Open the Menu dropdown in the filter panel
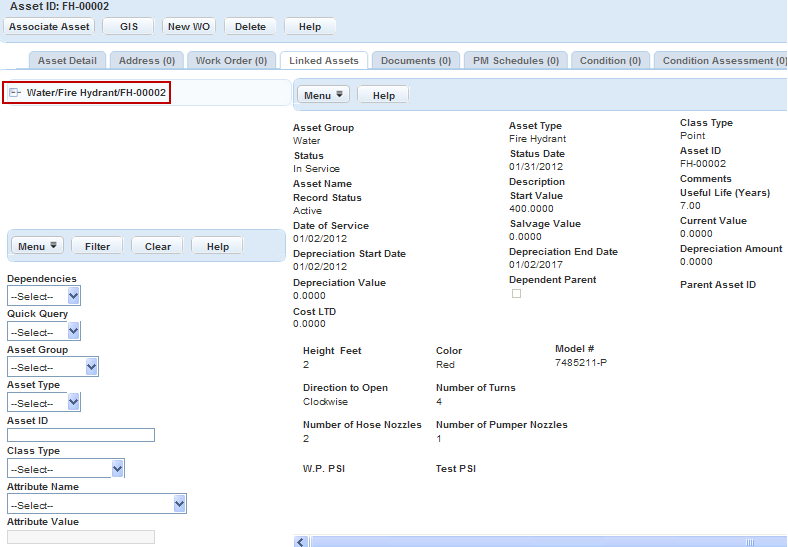 [x=40, y=246]
